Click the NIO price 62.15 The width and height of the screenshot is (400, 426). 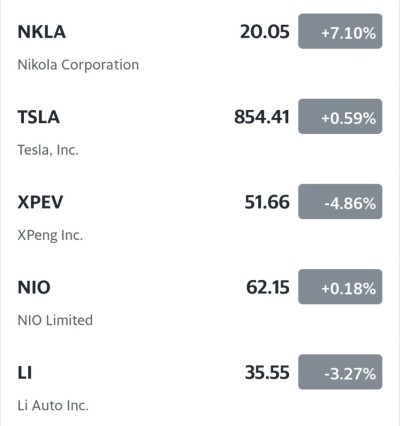[x=268, y=287]
